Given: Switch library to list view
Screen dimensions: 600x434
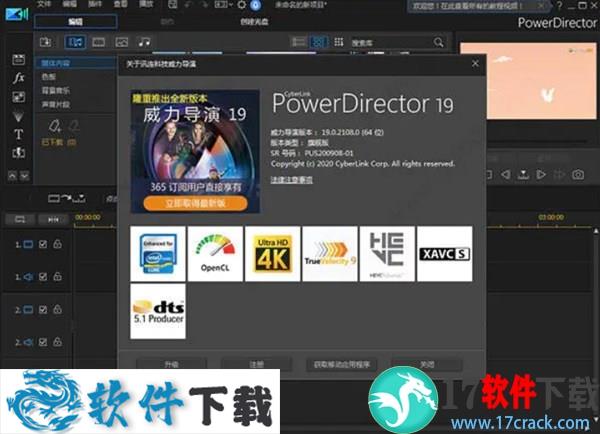Looking at the screenshot, I should (299, 42).
